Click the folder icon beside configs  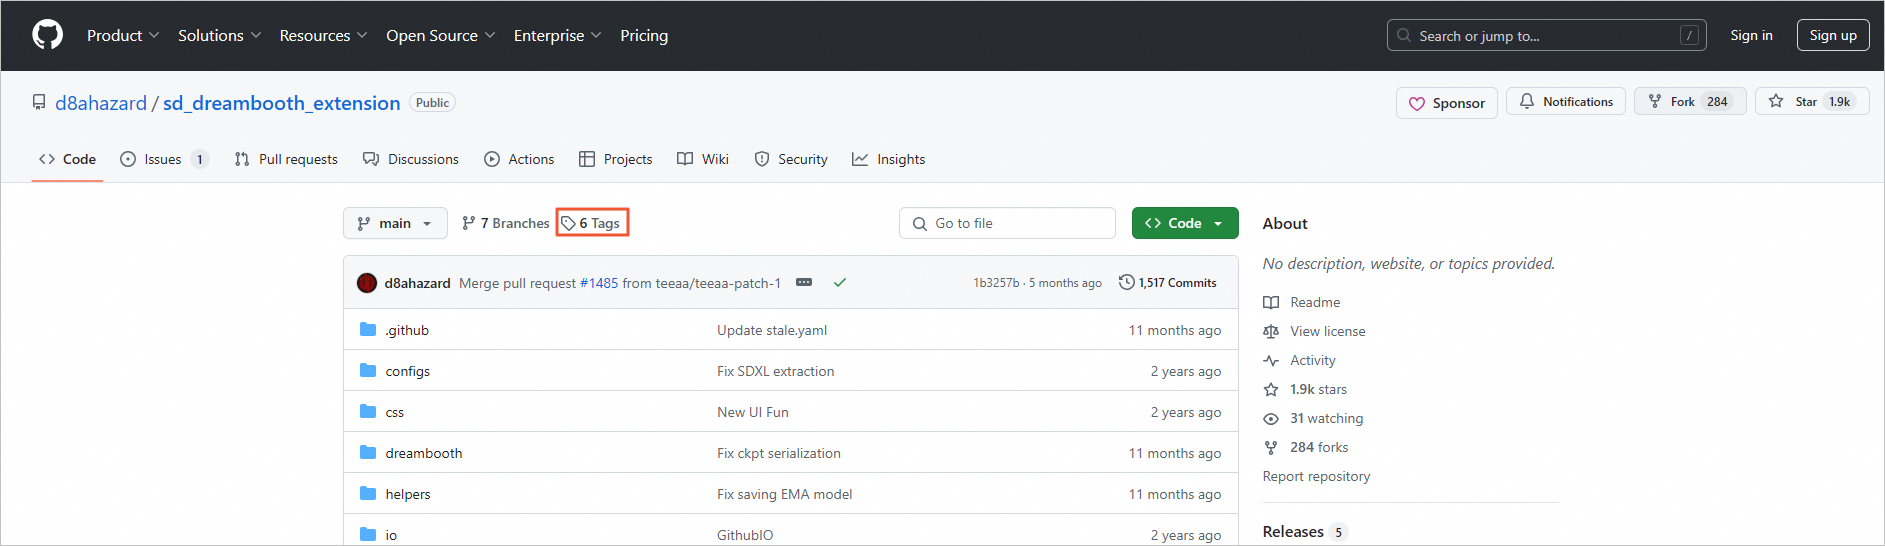coord(368,370)
